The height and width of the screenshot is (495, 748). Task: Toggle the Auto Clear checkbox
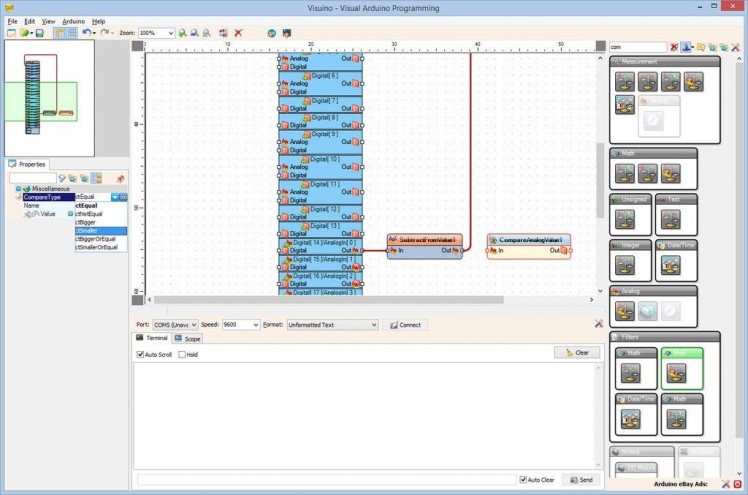[x=523, y=480]
